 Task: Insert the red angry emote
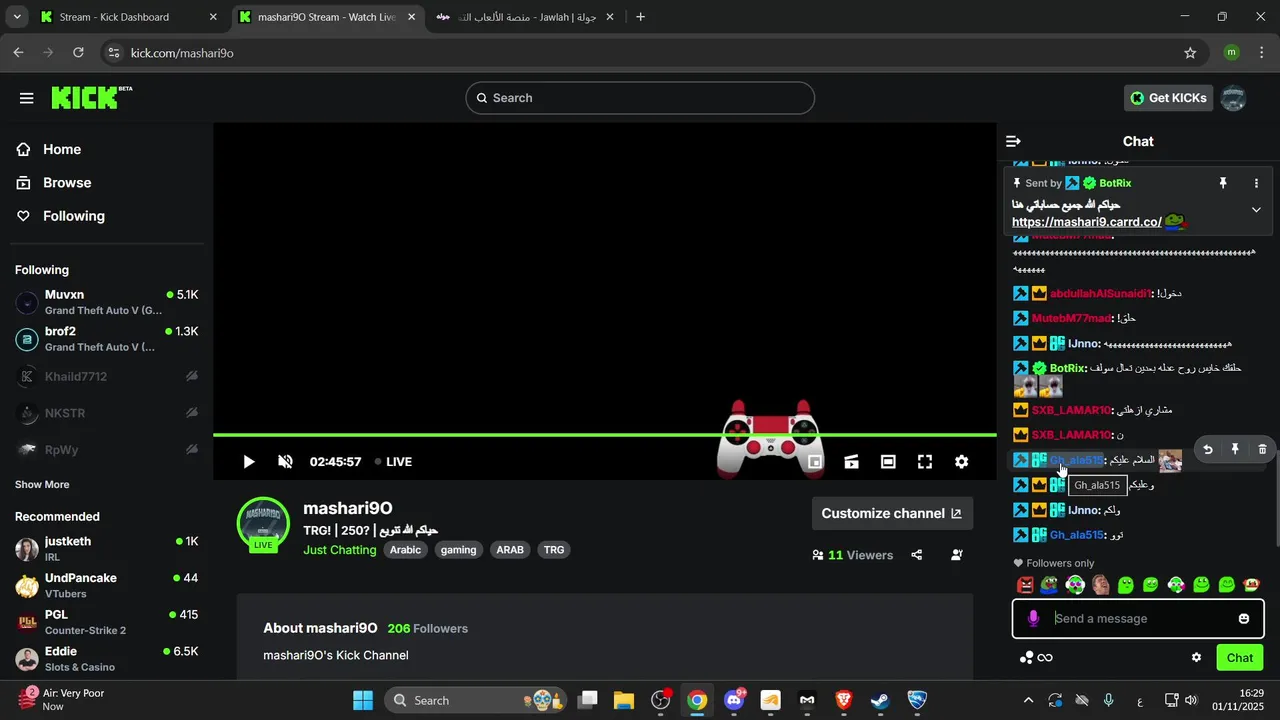pyautogui.click(x=1025, y=585)
